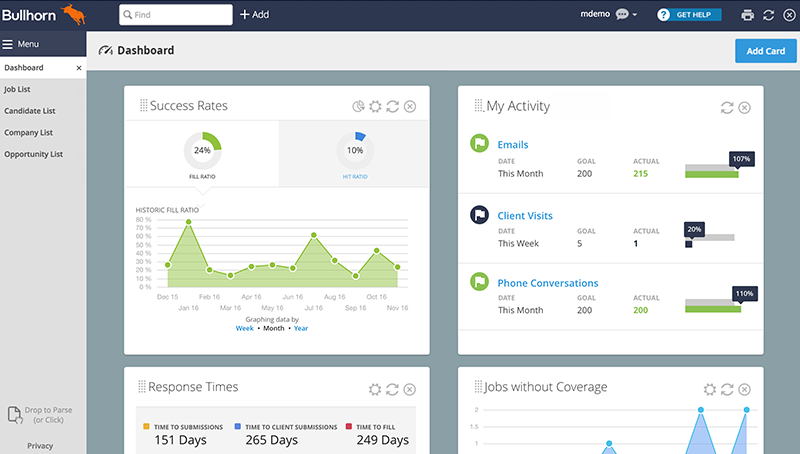Image resolution: width=800 pixels, height=454 pixels.
Task: Refresh Jobs without Coverage card
Action: [x=727, y=390]
